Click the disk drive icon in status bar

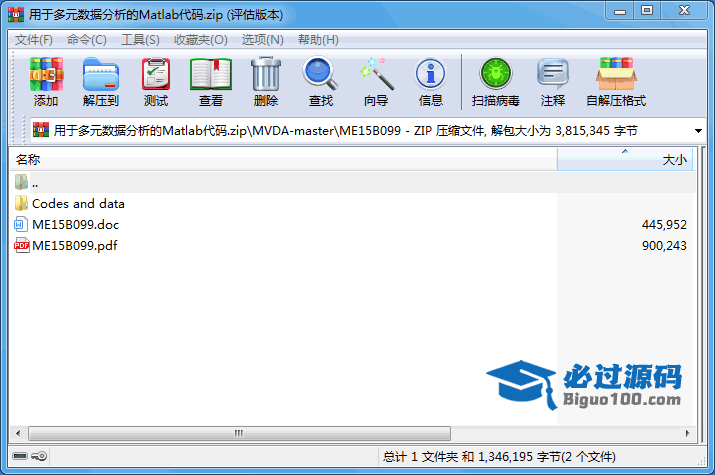pyautogui.click(x=20, y=456)
